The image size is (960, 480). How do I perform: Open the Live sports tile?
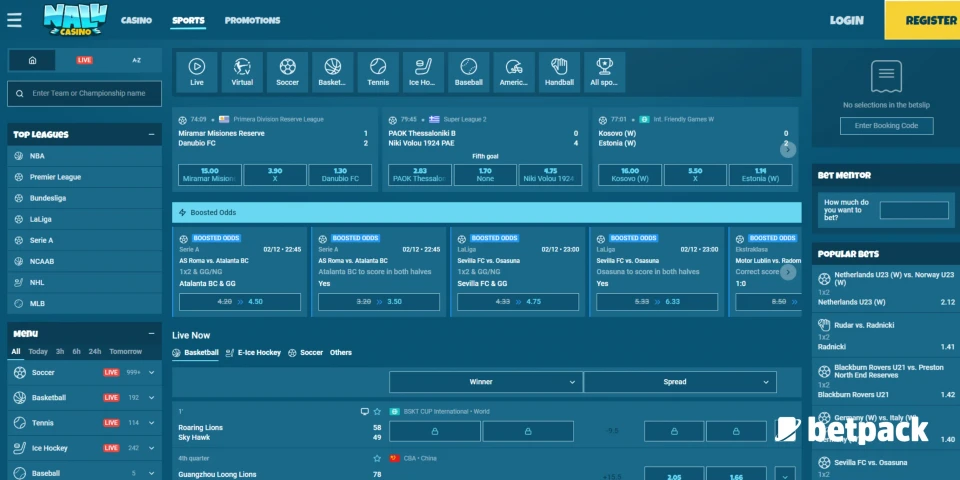[197, 72]
